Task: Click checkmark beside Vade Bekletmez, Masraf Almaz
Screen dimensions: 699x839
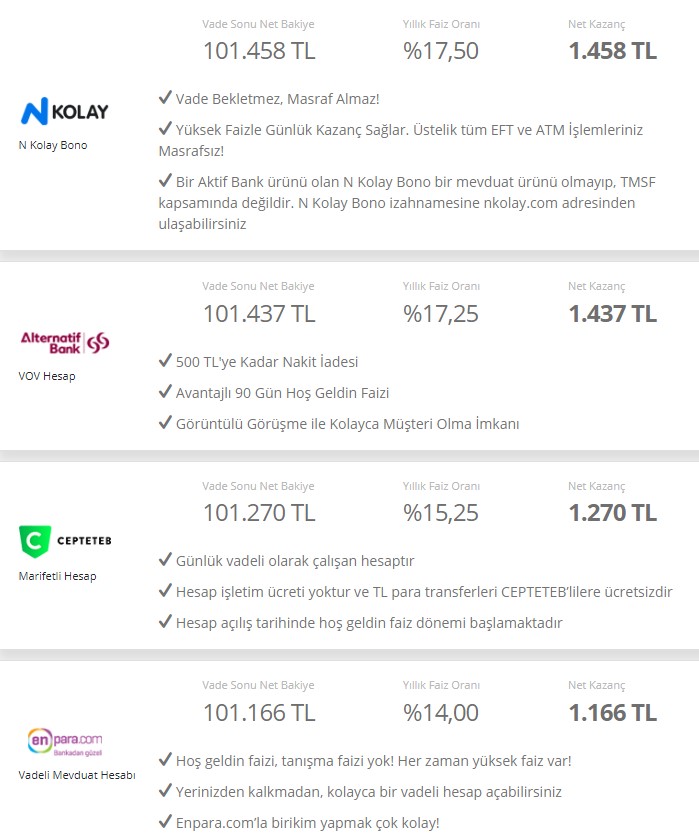Action: pos(165,97)
